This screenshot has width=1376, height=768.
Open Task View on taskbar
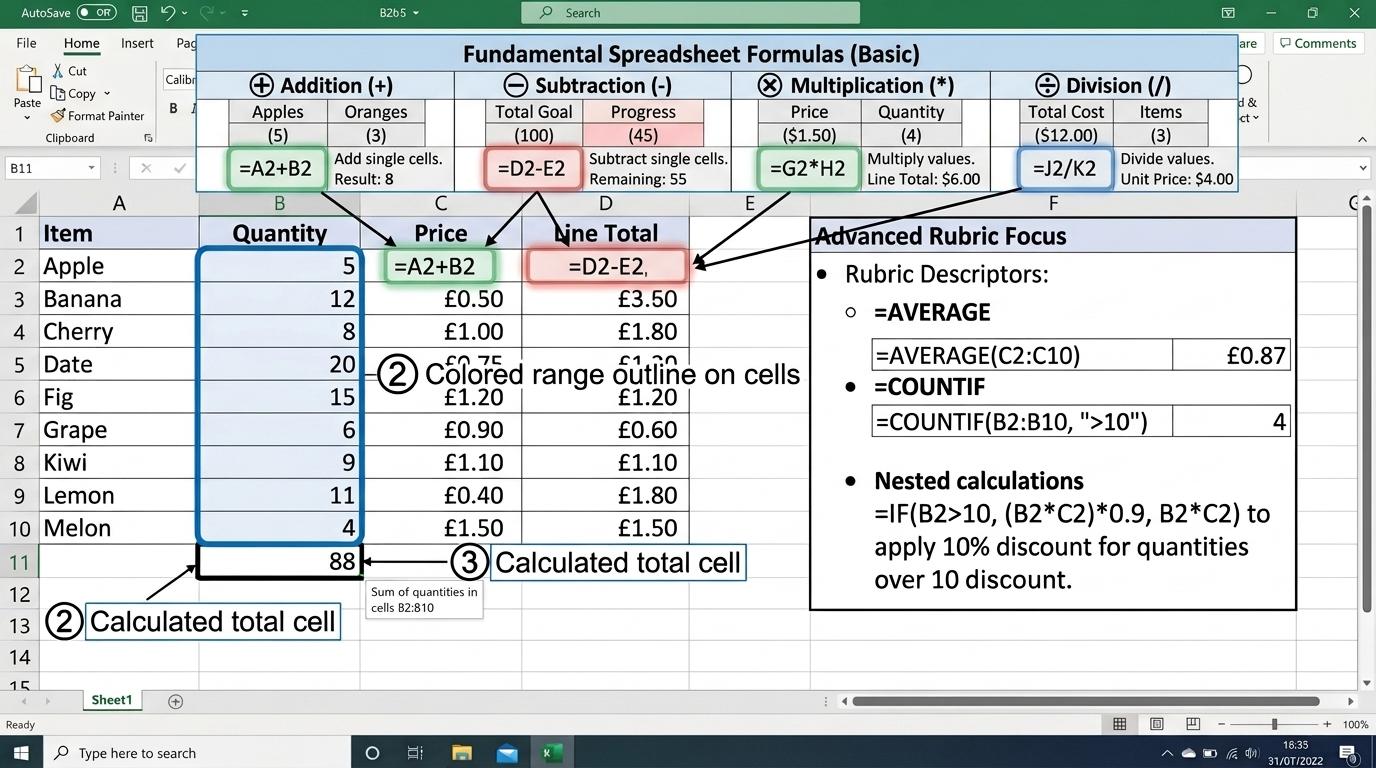click(x=416, y=753)
